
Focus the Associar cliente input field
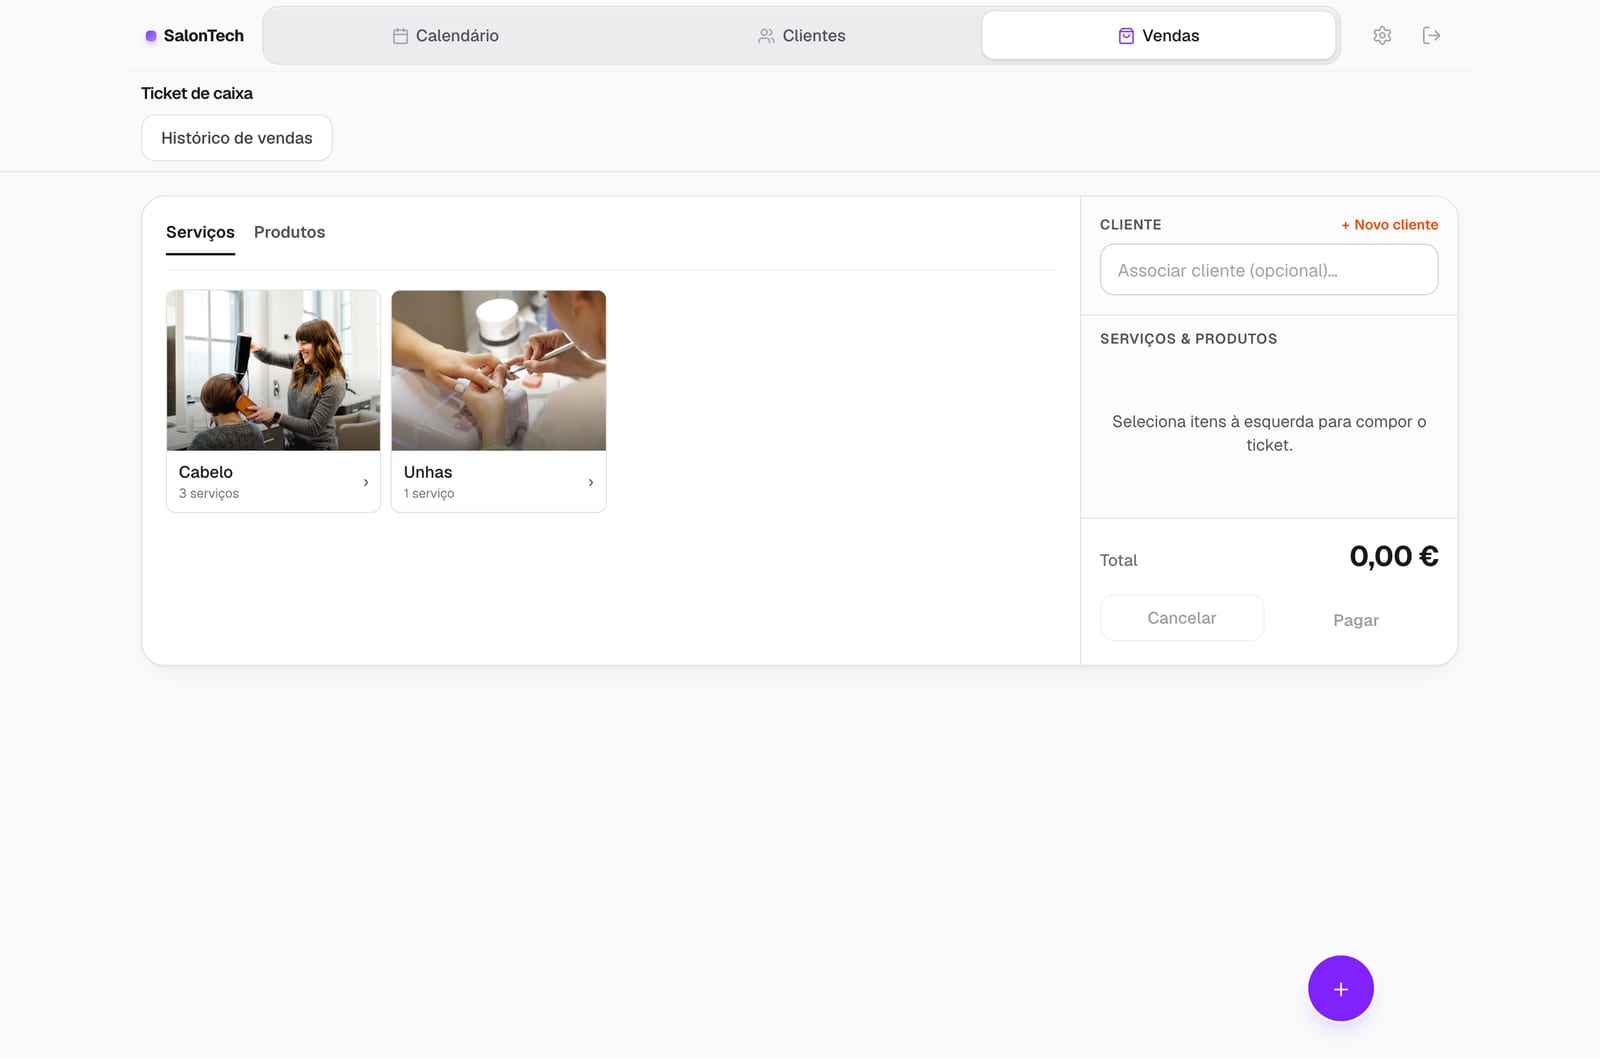[x=1269, y=270]
